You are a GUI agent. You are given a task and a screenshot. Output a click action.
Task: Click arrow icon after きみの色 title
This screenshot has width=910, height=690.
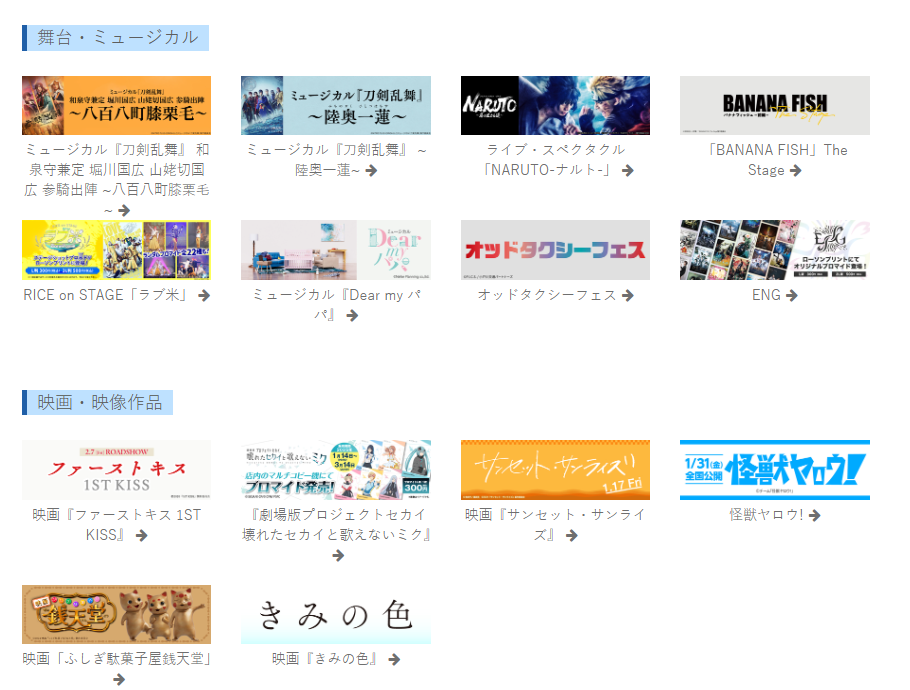click(395, 659)
